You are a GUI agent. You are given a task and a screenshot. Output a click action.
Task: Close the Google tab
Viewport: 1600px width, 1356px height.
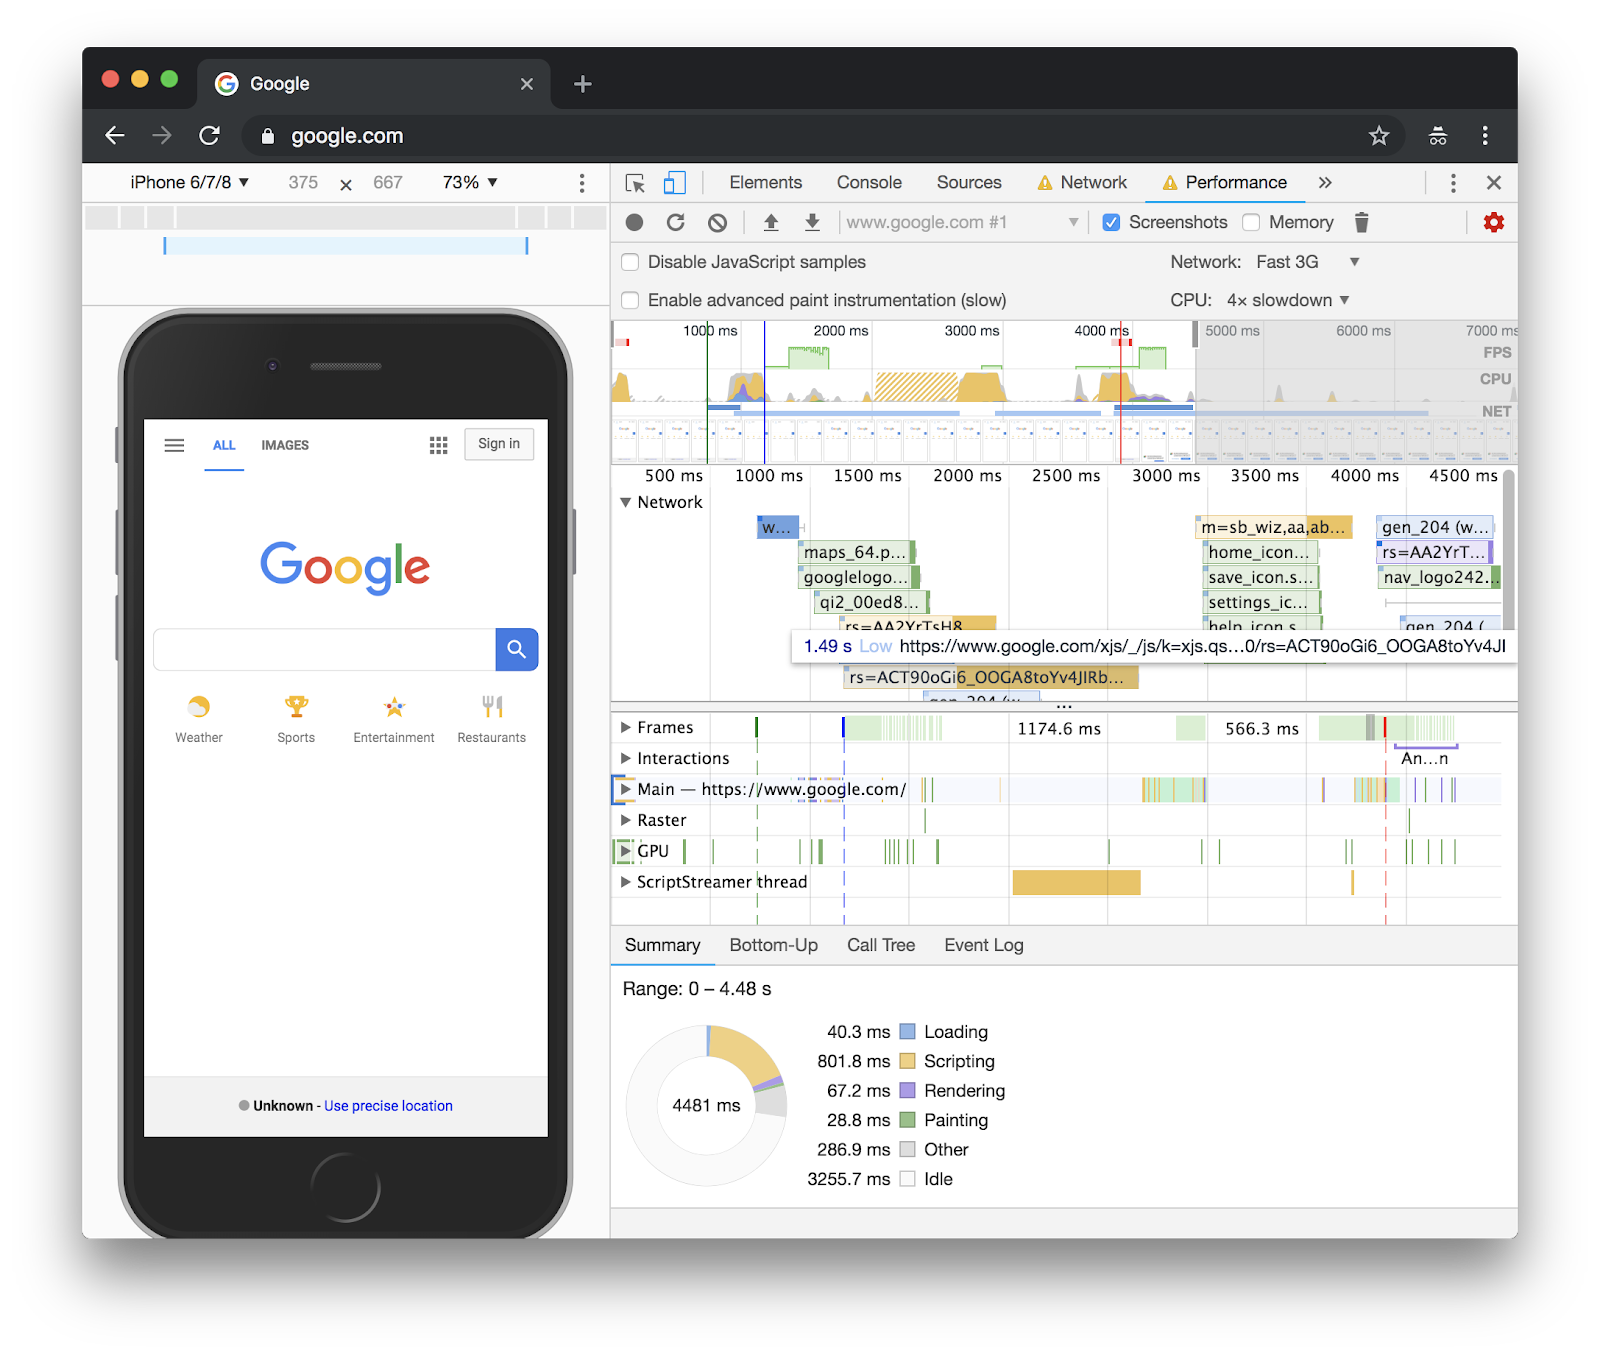[x=527, y=84]
